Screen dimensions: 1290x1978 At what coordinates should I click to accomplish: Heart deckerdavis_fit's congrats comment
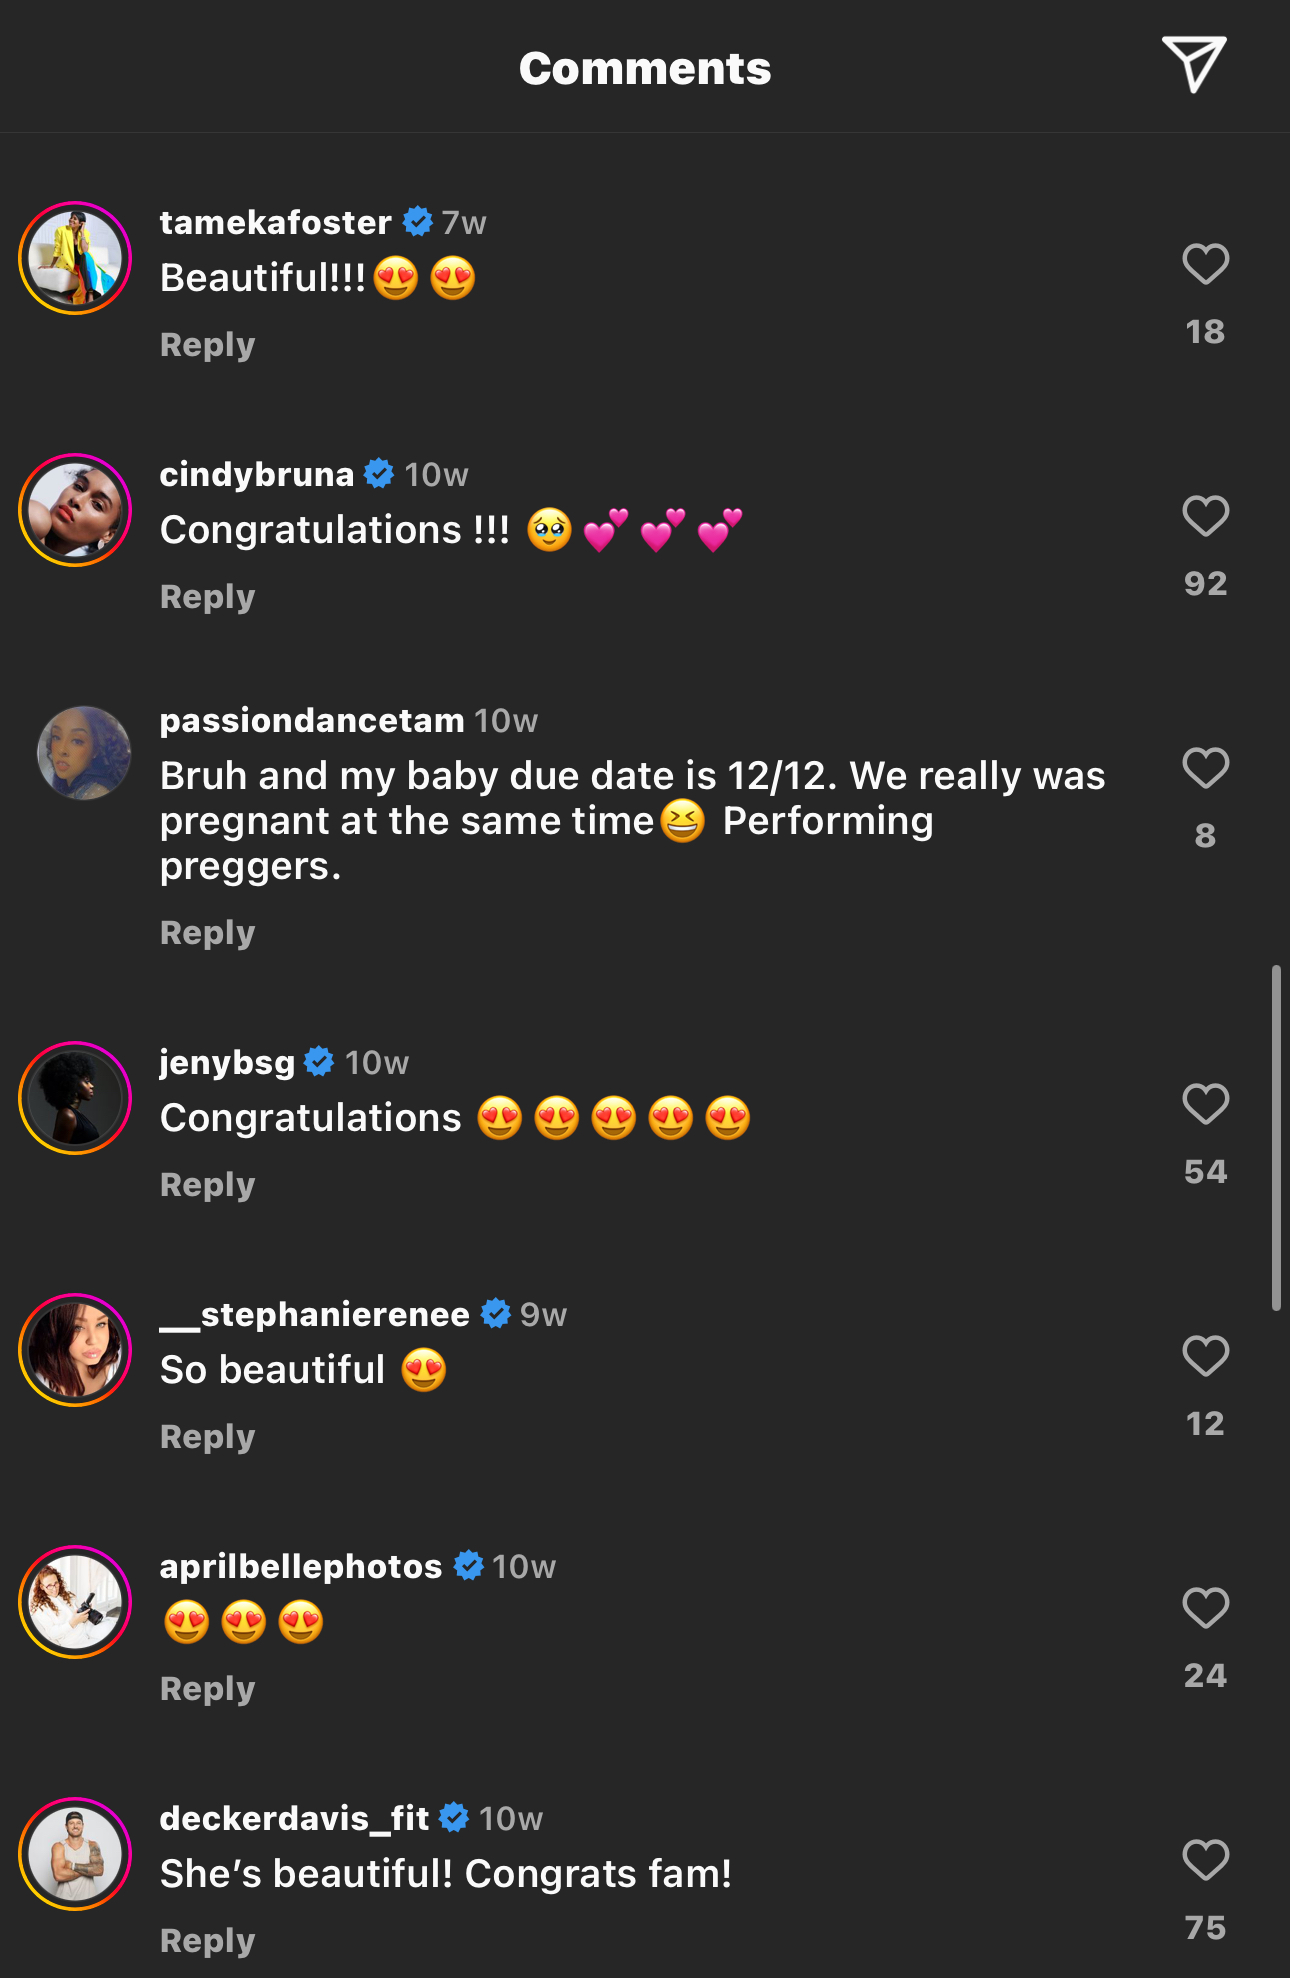[1205, 1861]
